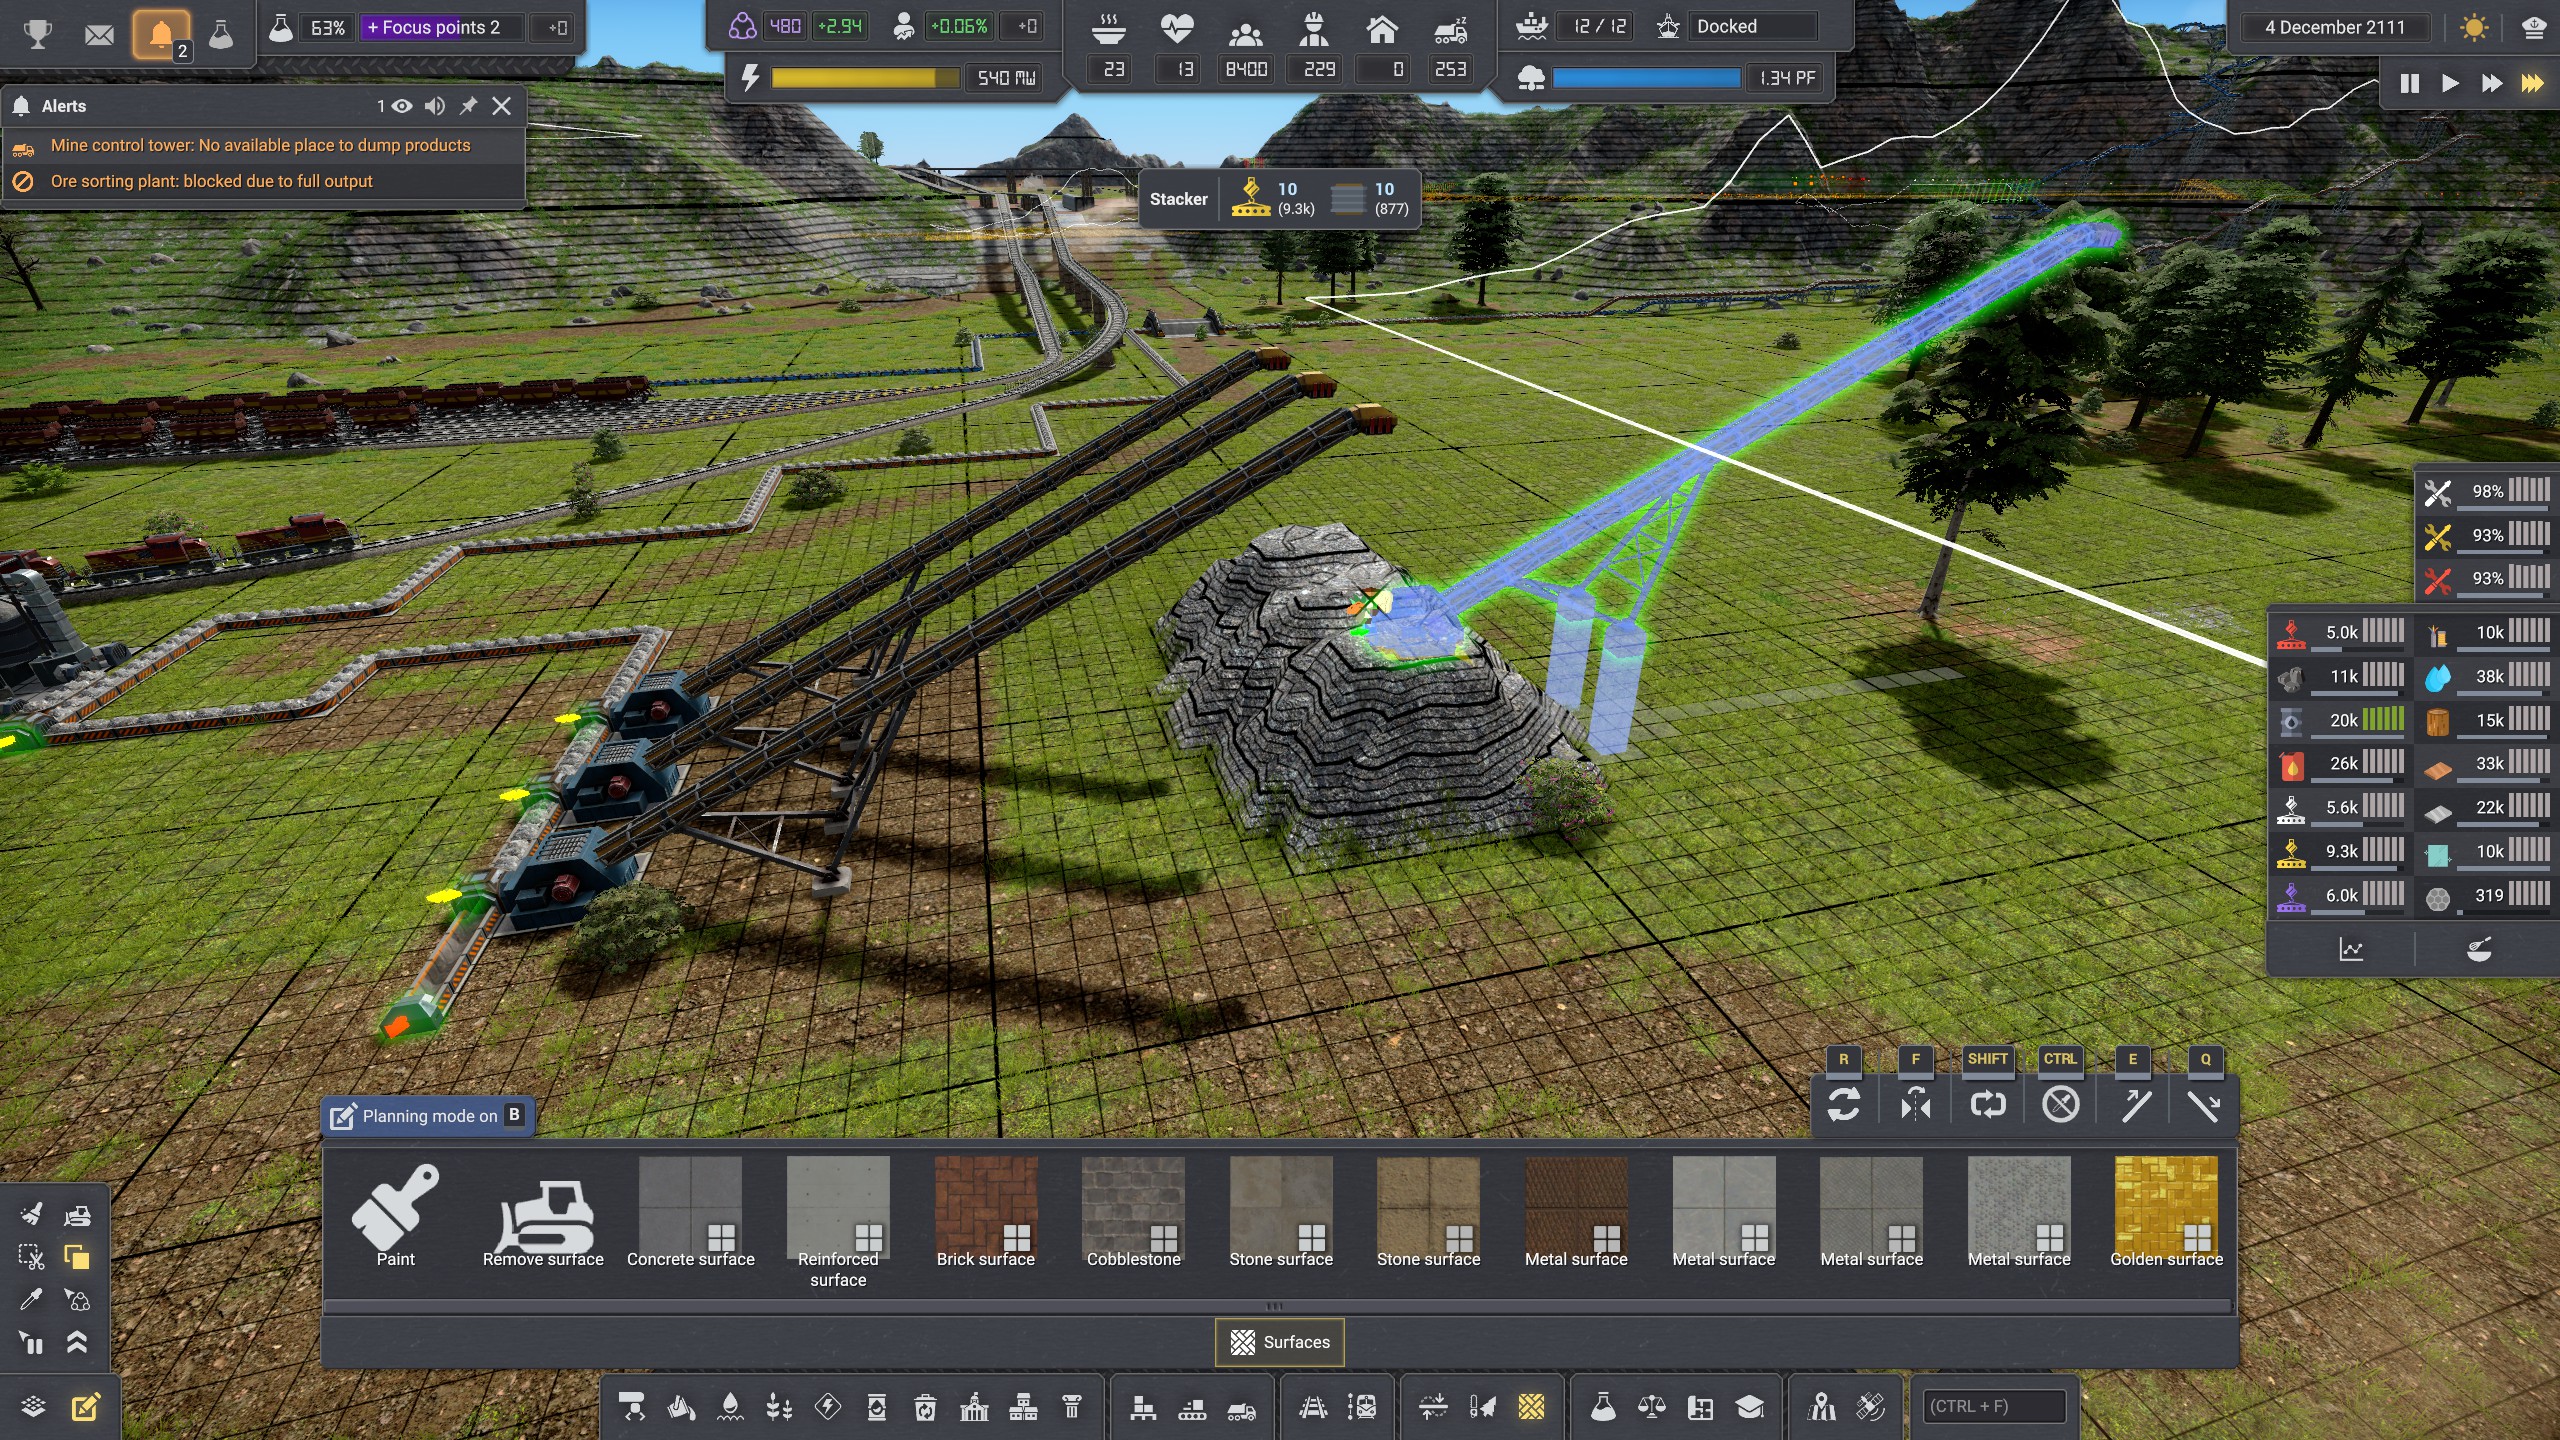
Task: Click the Surfaces category tab
Action: (x=1279, y=1342)
